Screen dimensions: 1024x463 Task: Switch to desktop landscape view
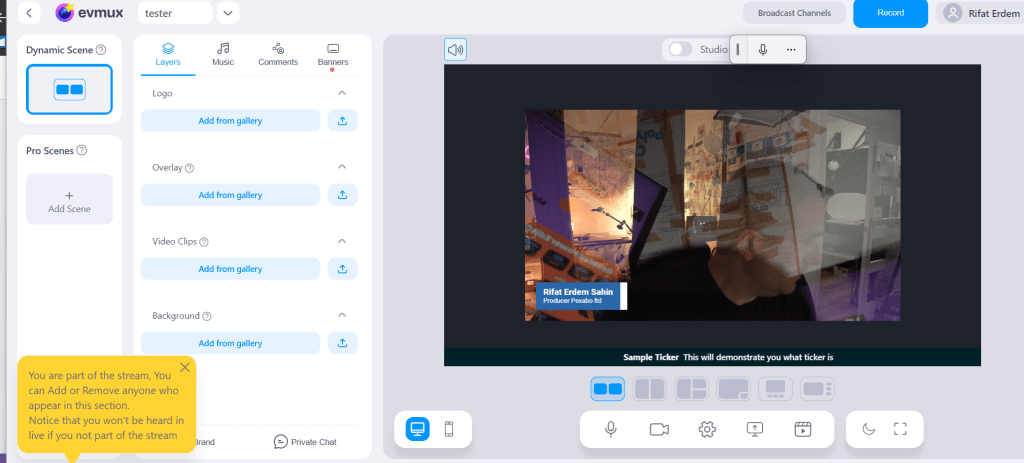417,429
